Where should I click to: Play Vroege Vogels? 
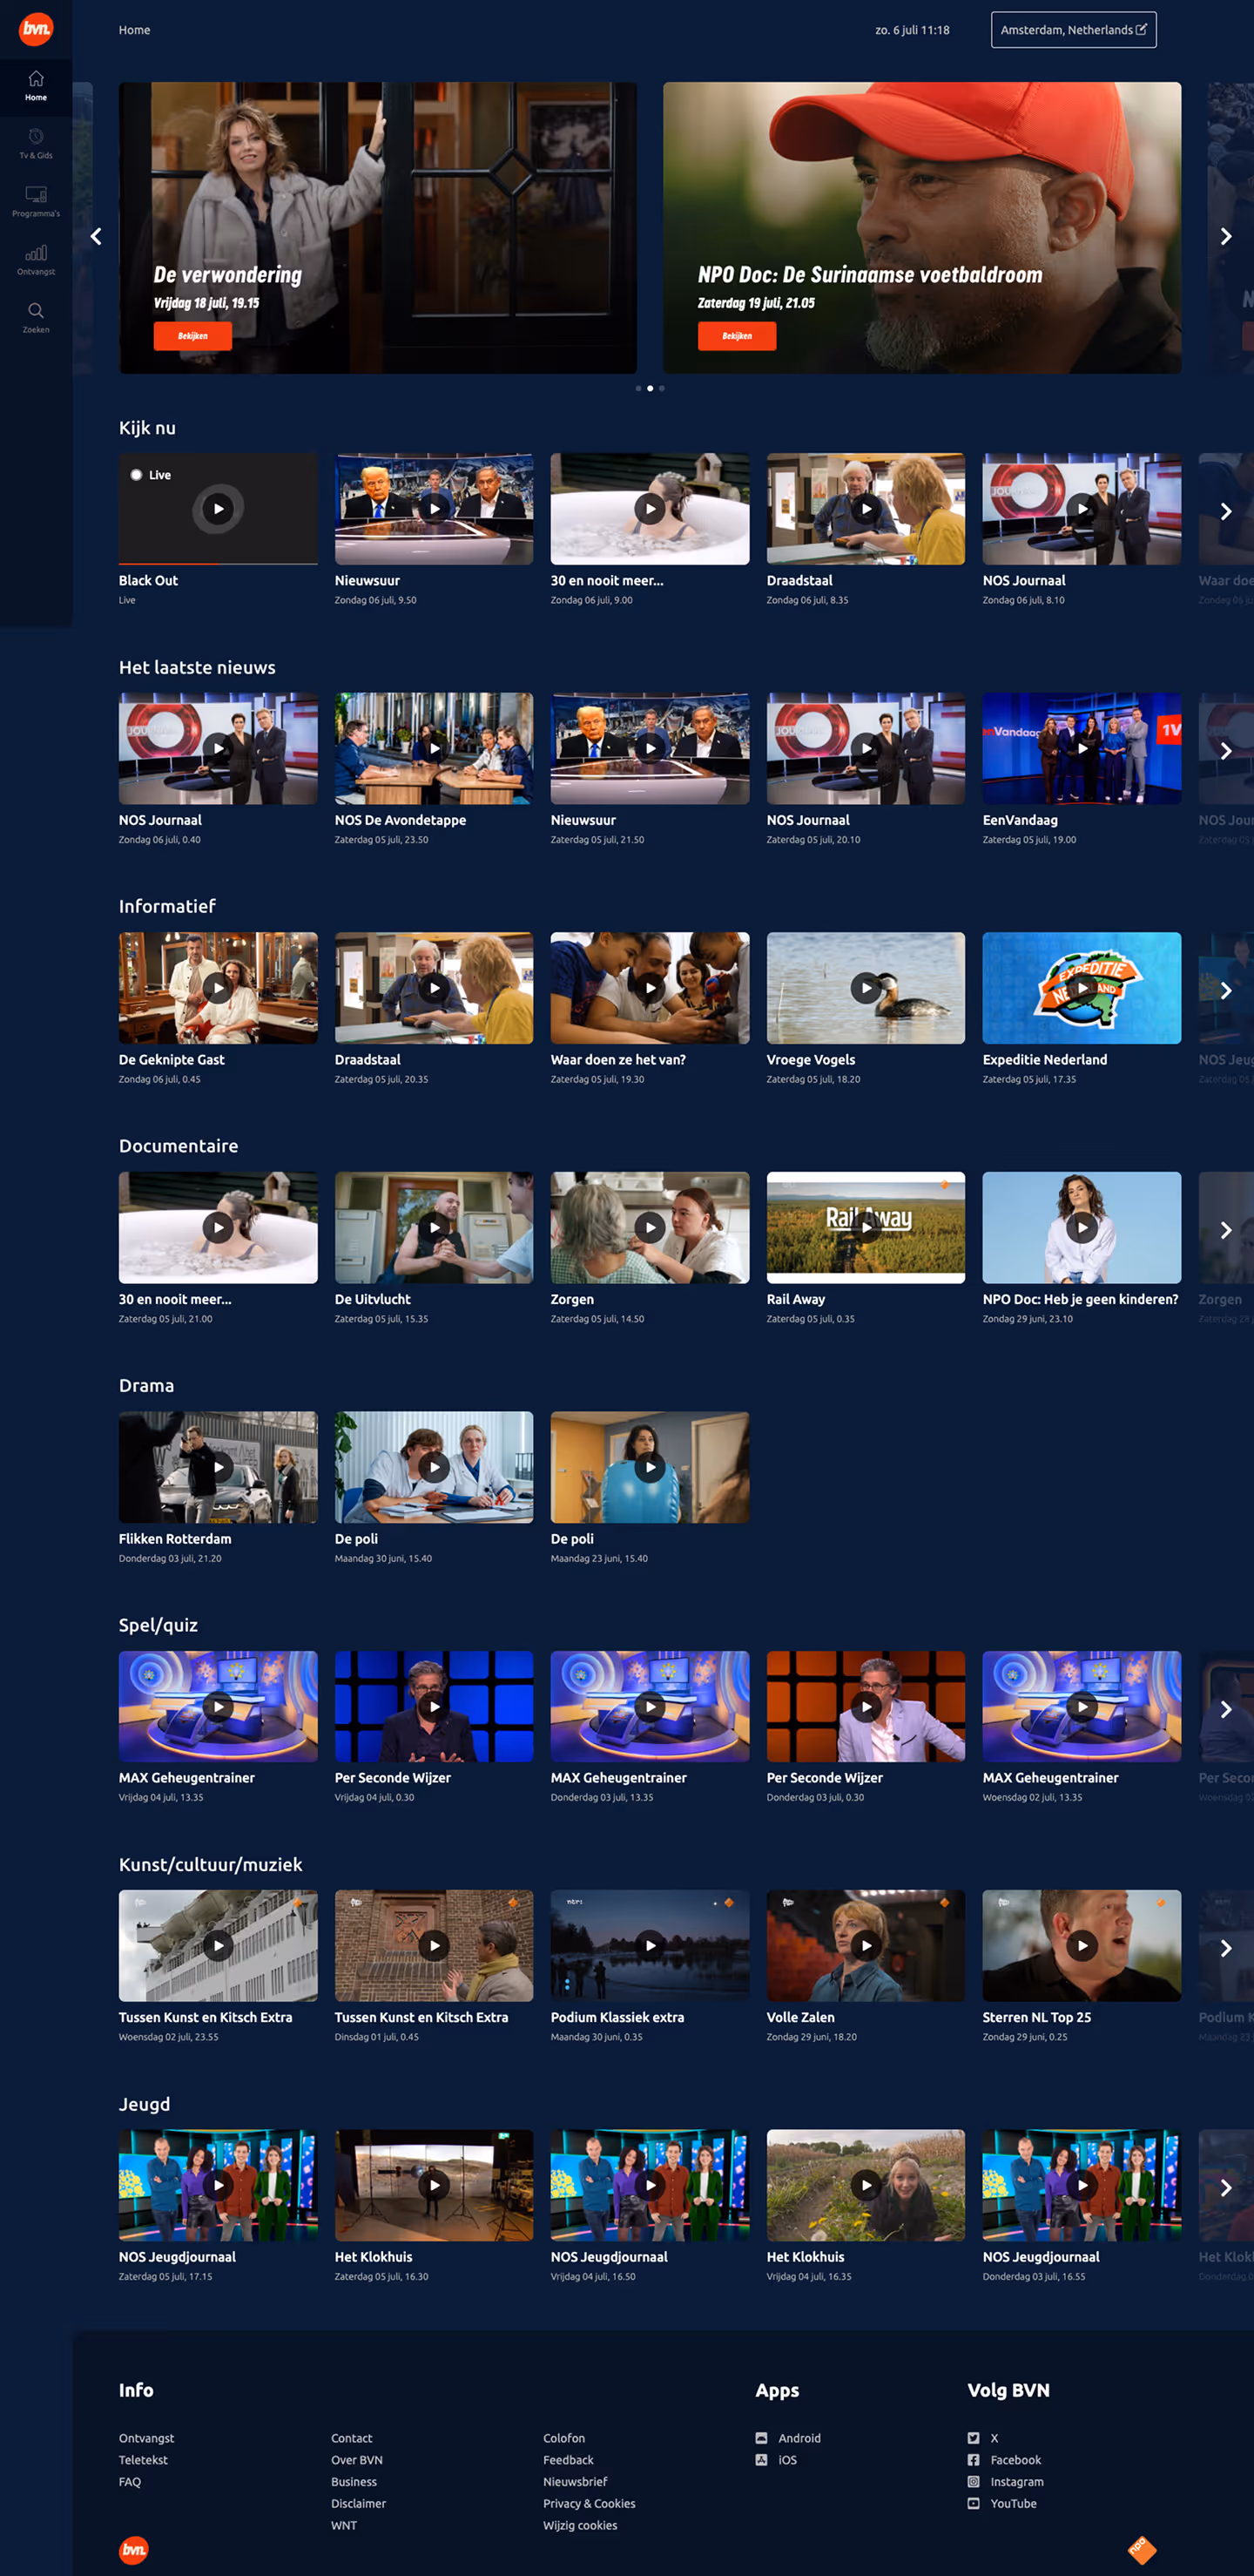click(866, 988)
